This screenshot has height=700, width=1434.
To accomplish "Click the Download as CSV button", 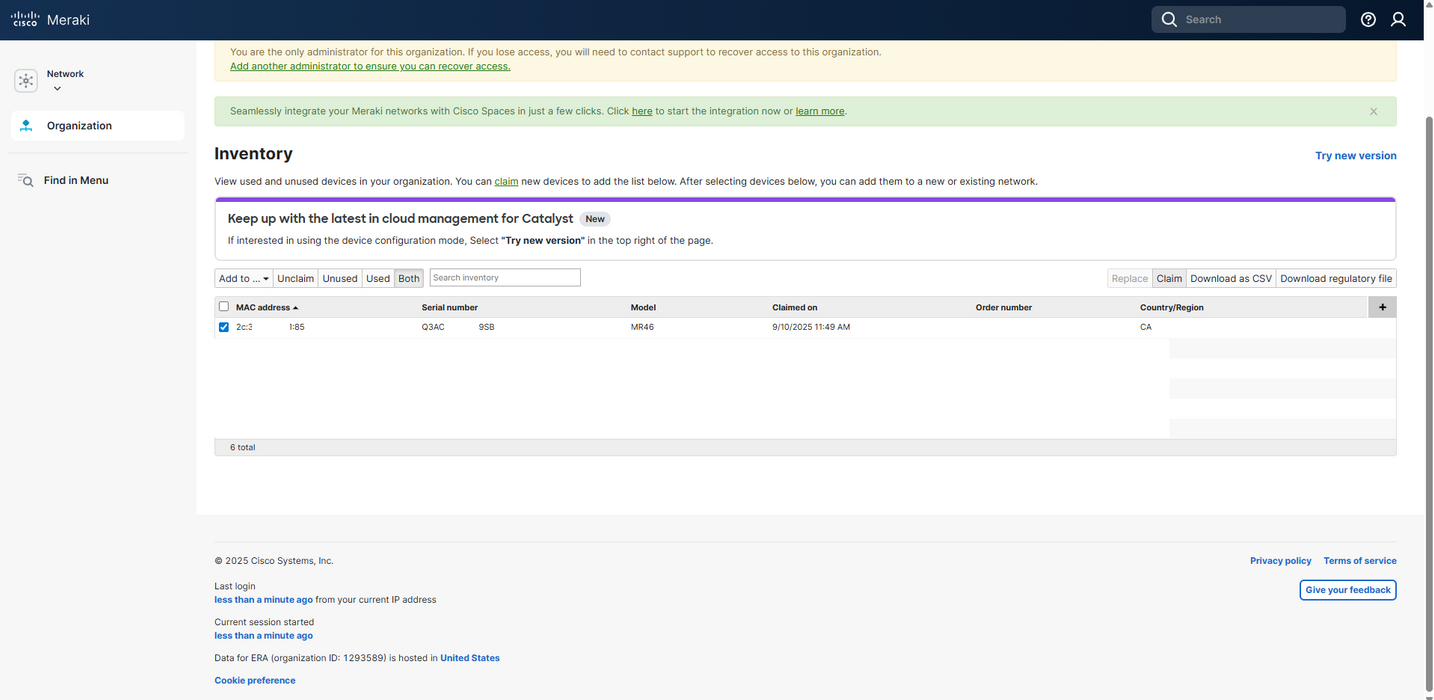I will 1230,278.
